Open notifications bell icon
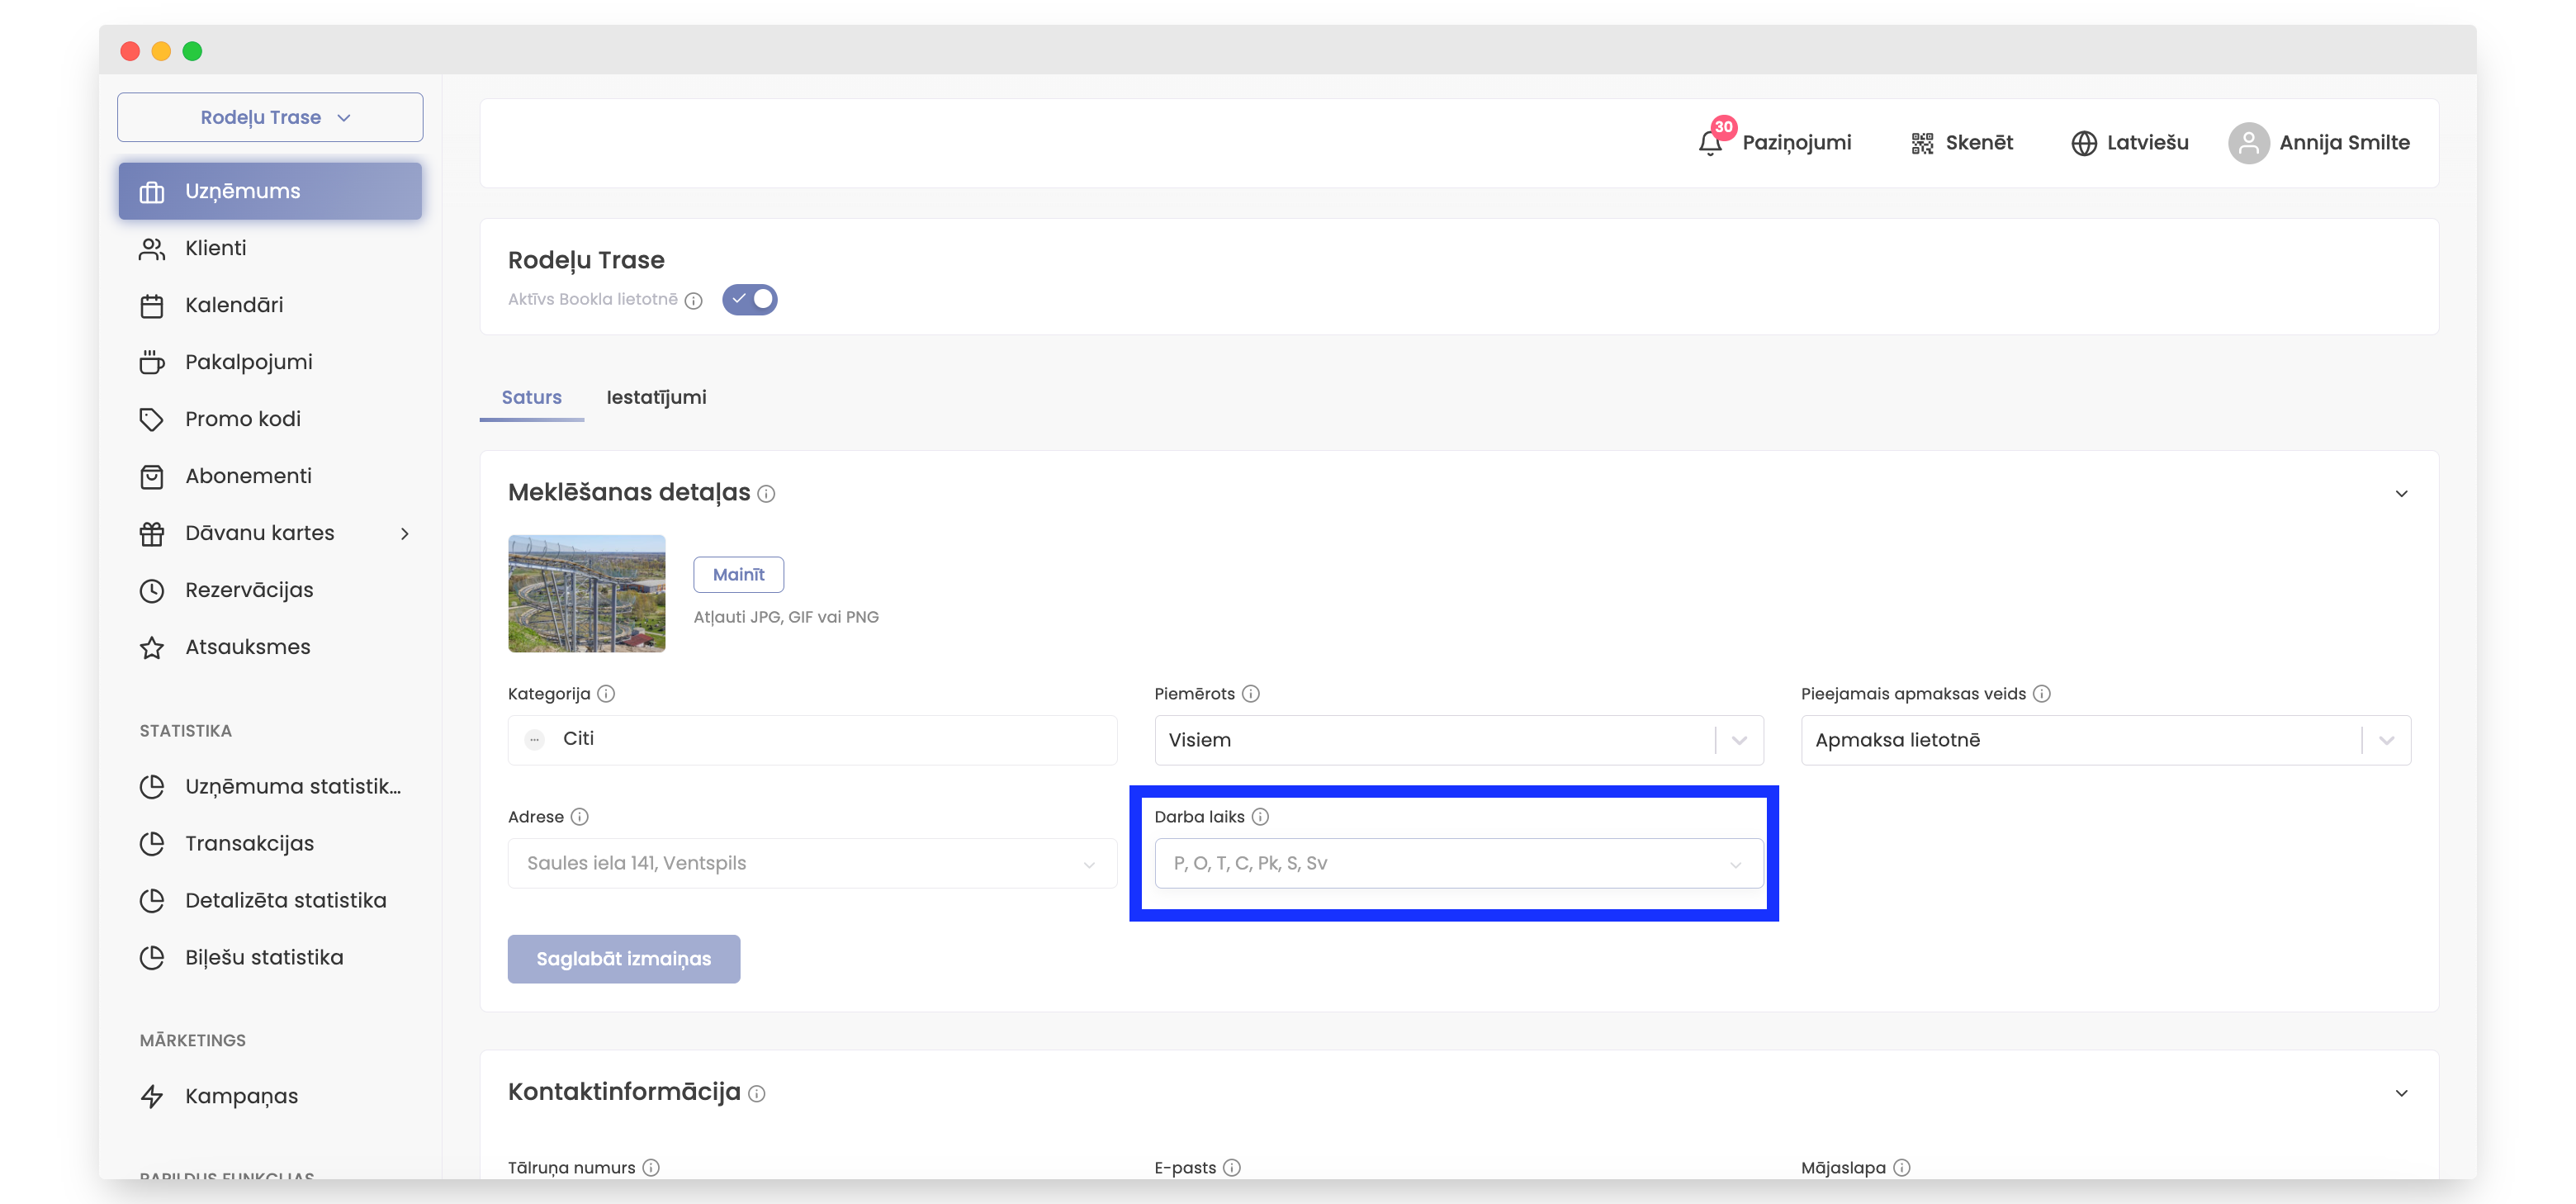The height and width of the screenshot is (1204, 2576). [1710, 143]
